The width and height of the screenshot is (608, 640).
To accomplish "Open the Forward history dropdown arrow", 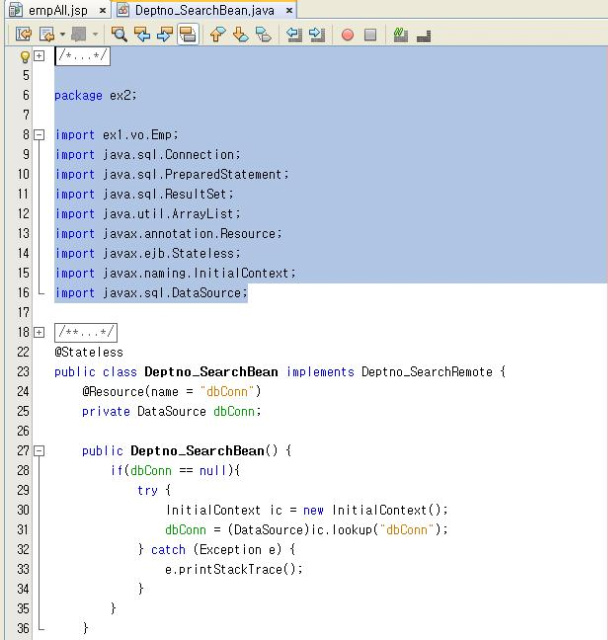I will [x=95, y=35].
